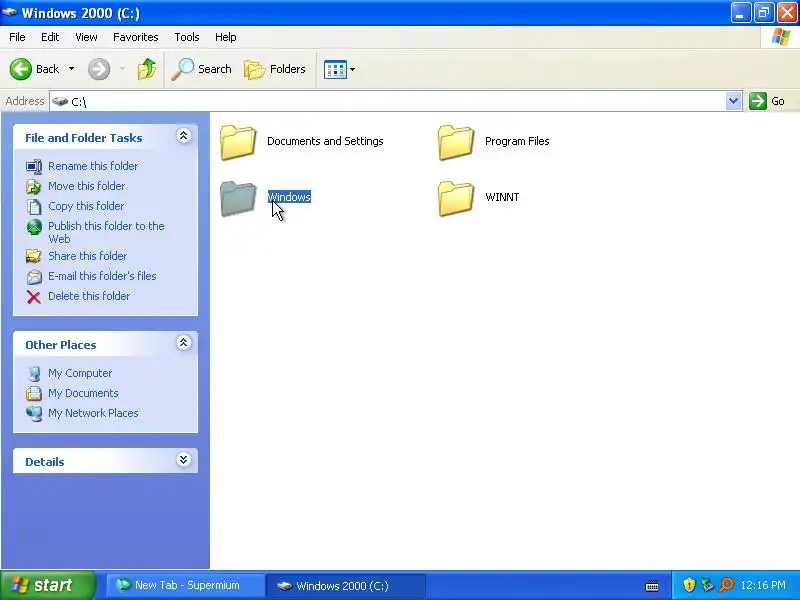Click the highlighted Windows folder name
Screen dimensions: 800x600
click(289, 197)
